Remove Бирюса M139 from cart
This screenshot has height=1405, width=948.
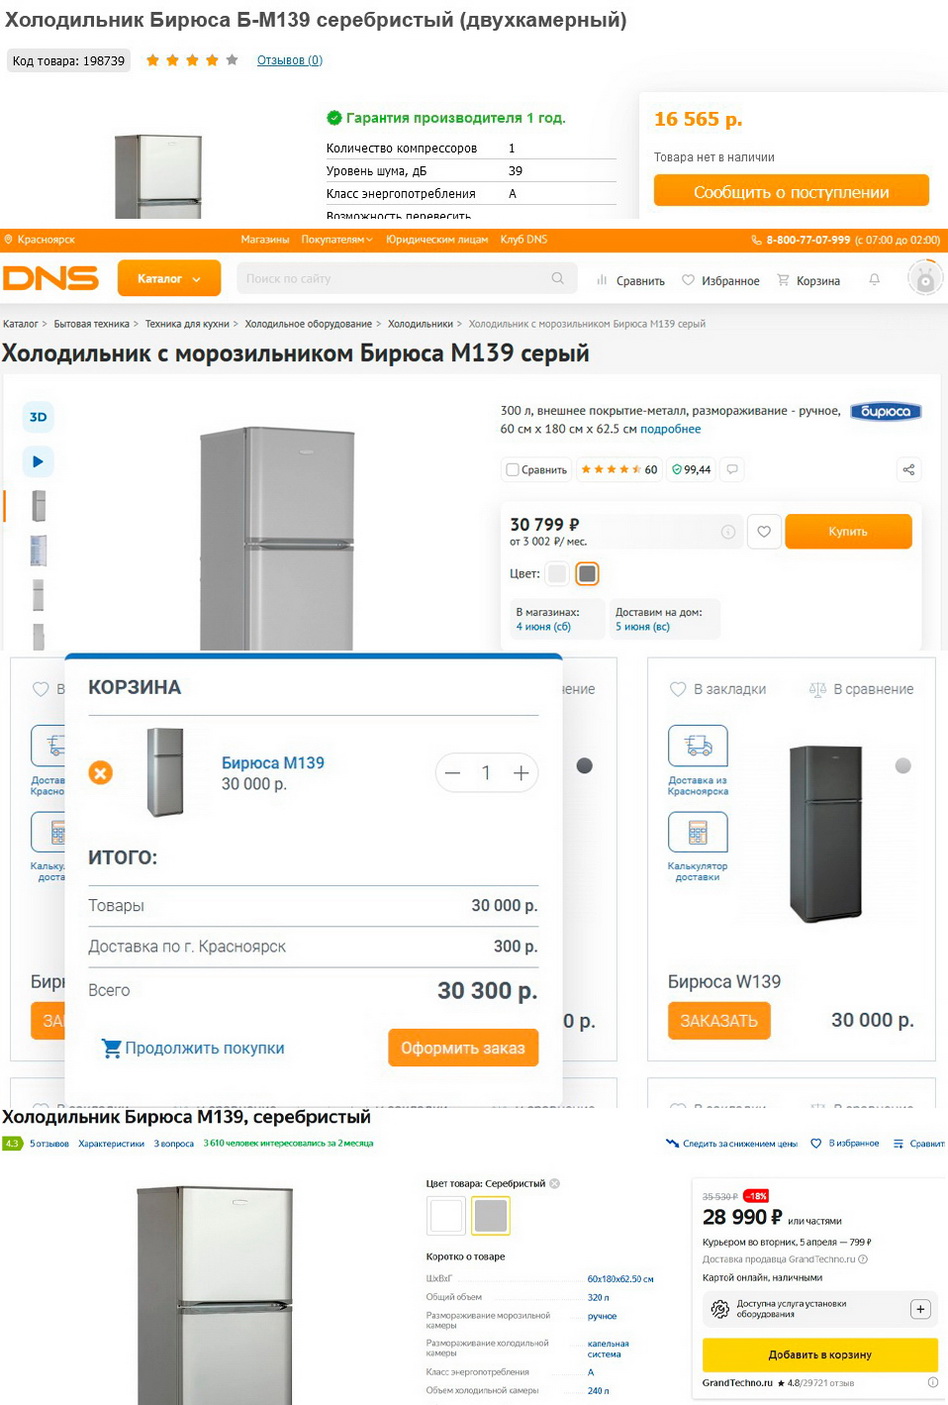click(100, 773)
